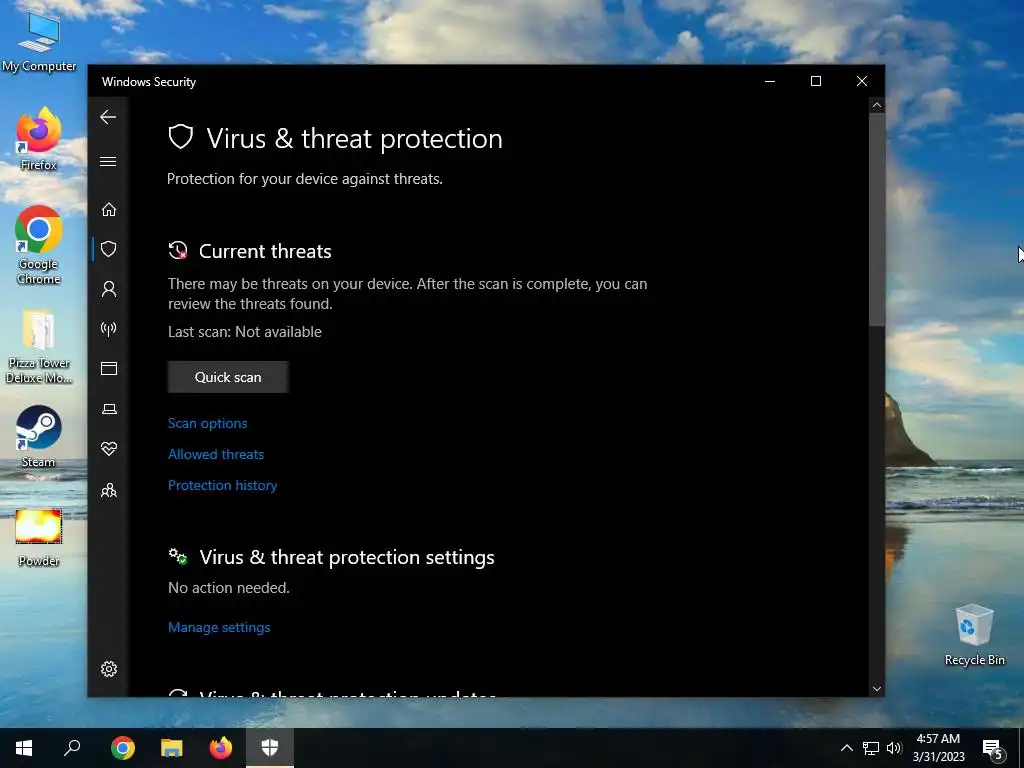Open taskbar search magnifier
1024x768 pixels.
point(72,748)
